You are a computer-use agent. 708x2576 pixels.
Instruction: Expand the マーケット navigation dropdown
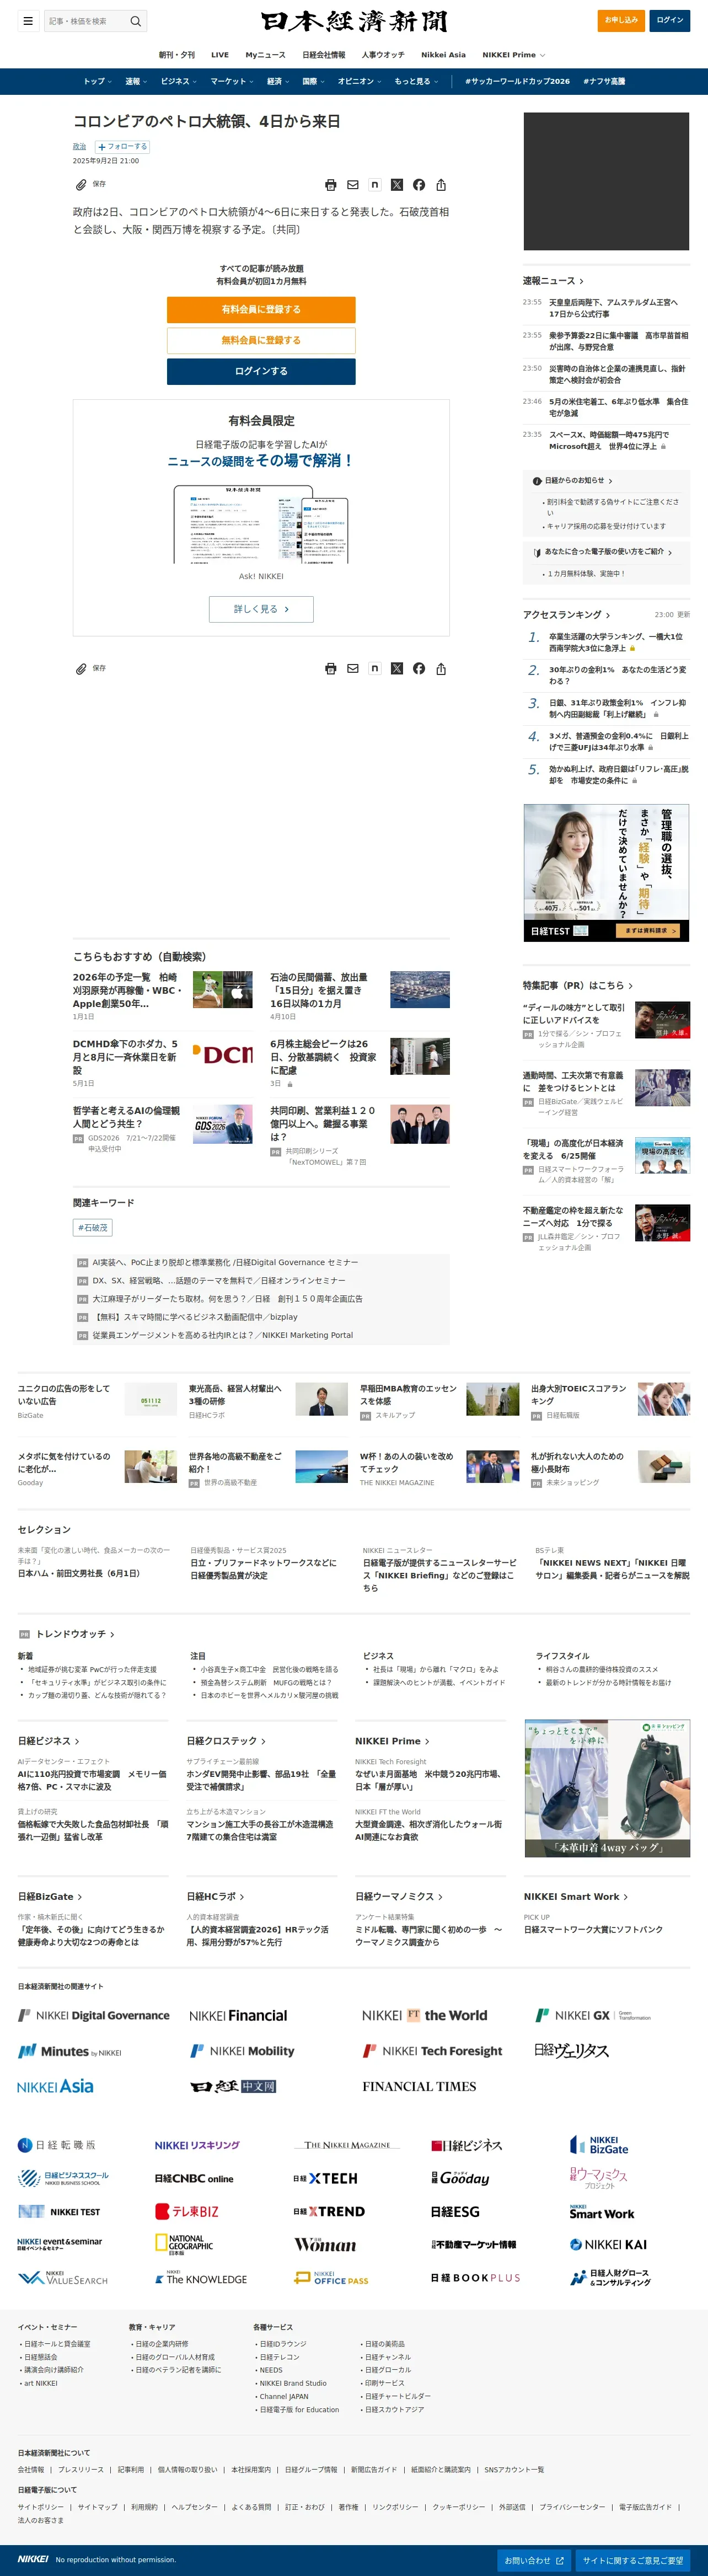tap(232, 81)
